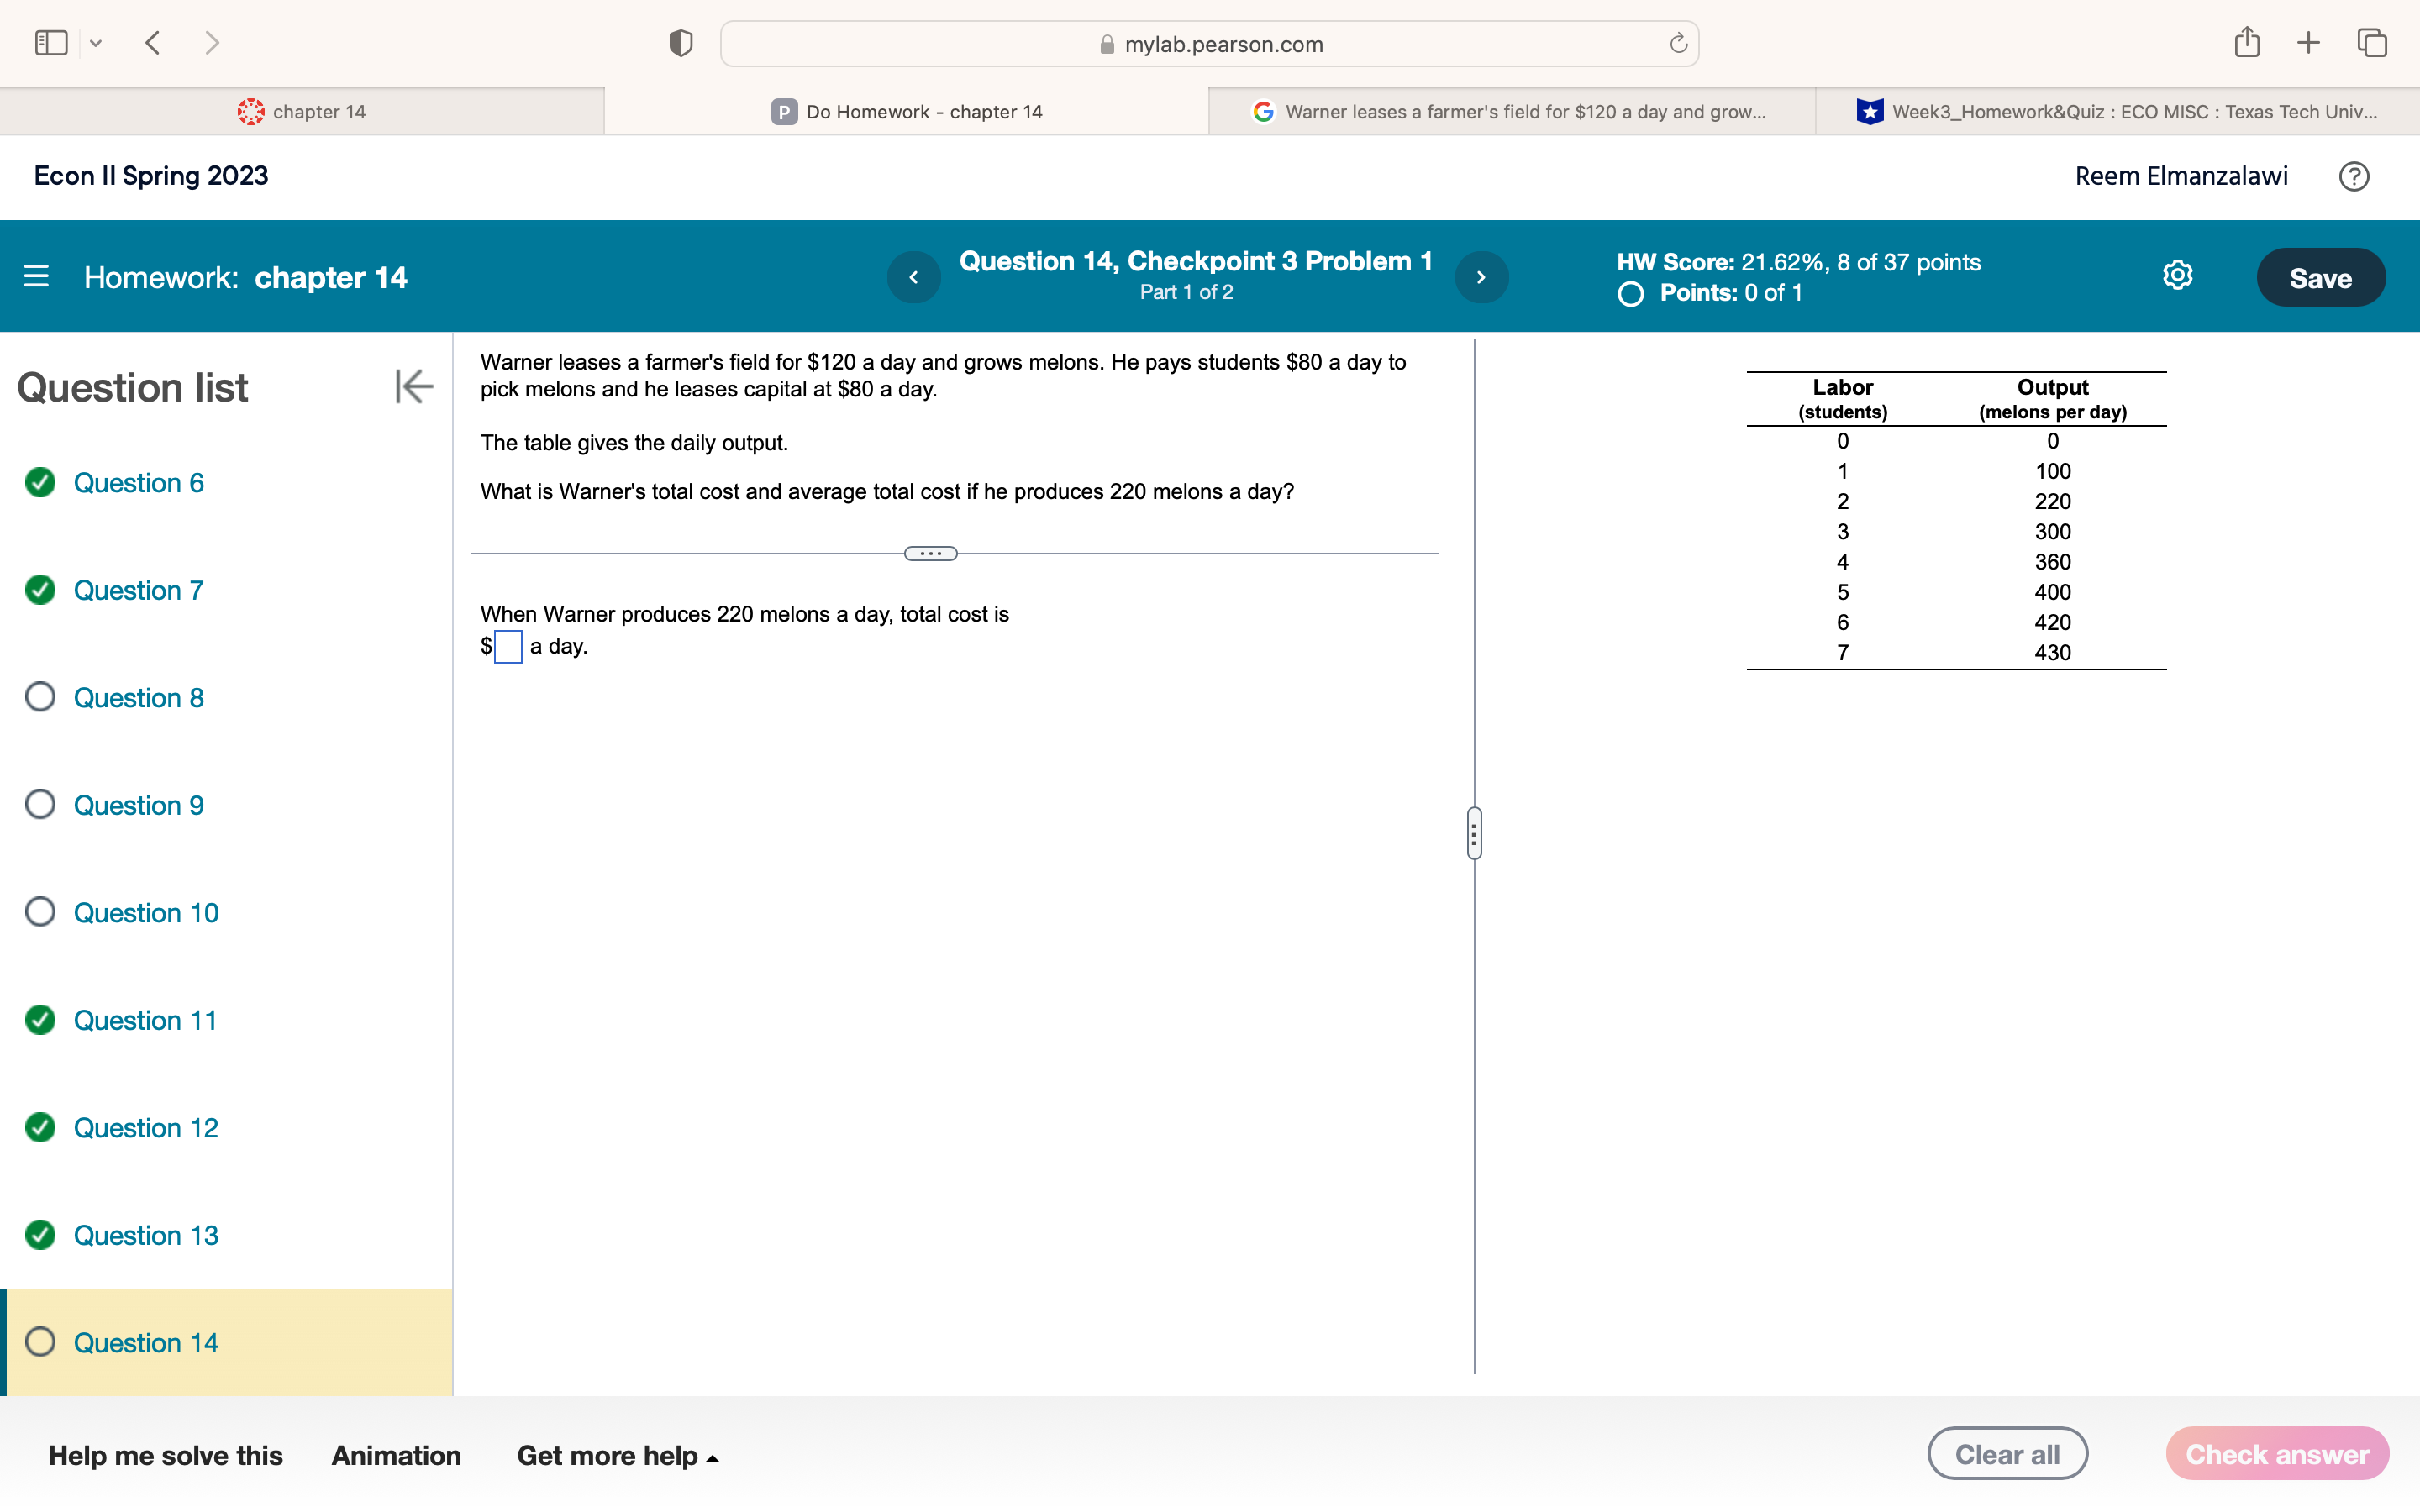Click the hamburger menu icon
Viewport: 2420px width, 1512px height.
[x=37, y=277]
